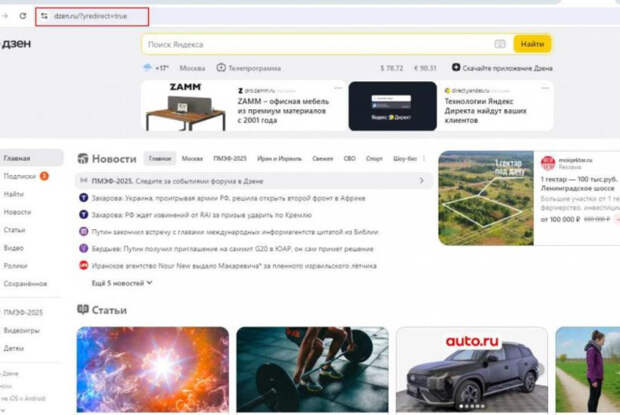Open Подписки in the left sidebar
This screenshot has height=415, width=620.
click(x=19, y=176)
